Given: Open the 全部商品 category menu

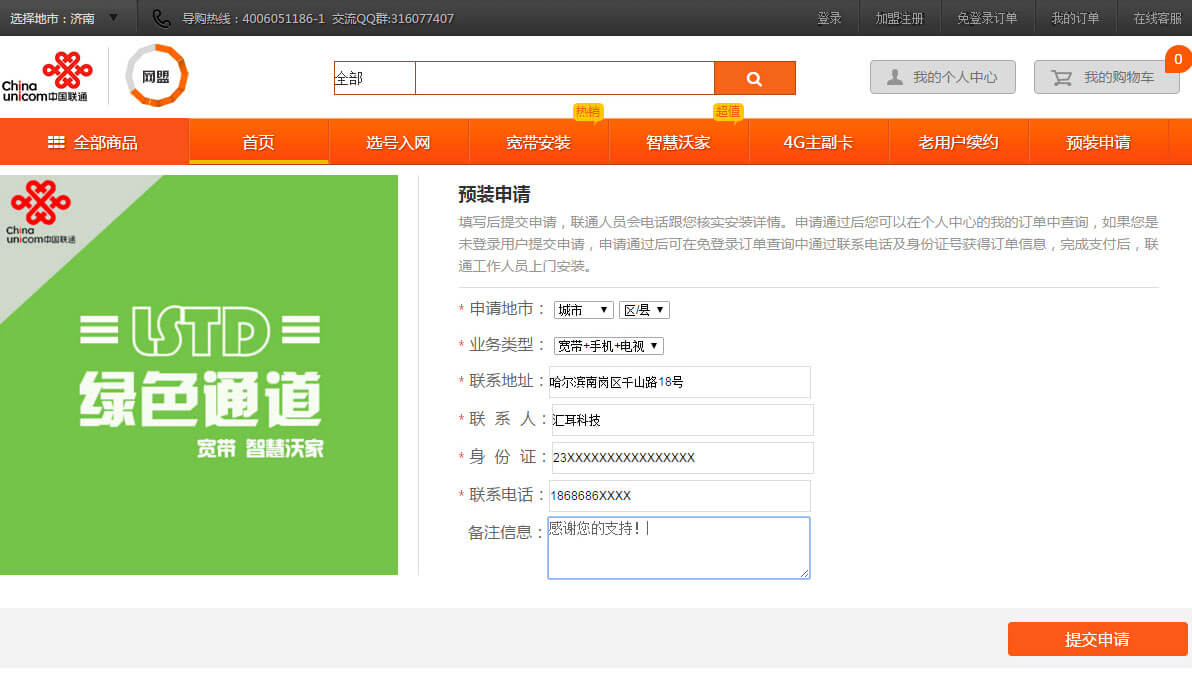Looking at the screenshot, I should 94,142.
